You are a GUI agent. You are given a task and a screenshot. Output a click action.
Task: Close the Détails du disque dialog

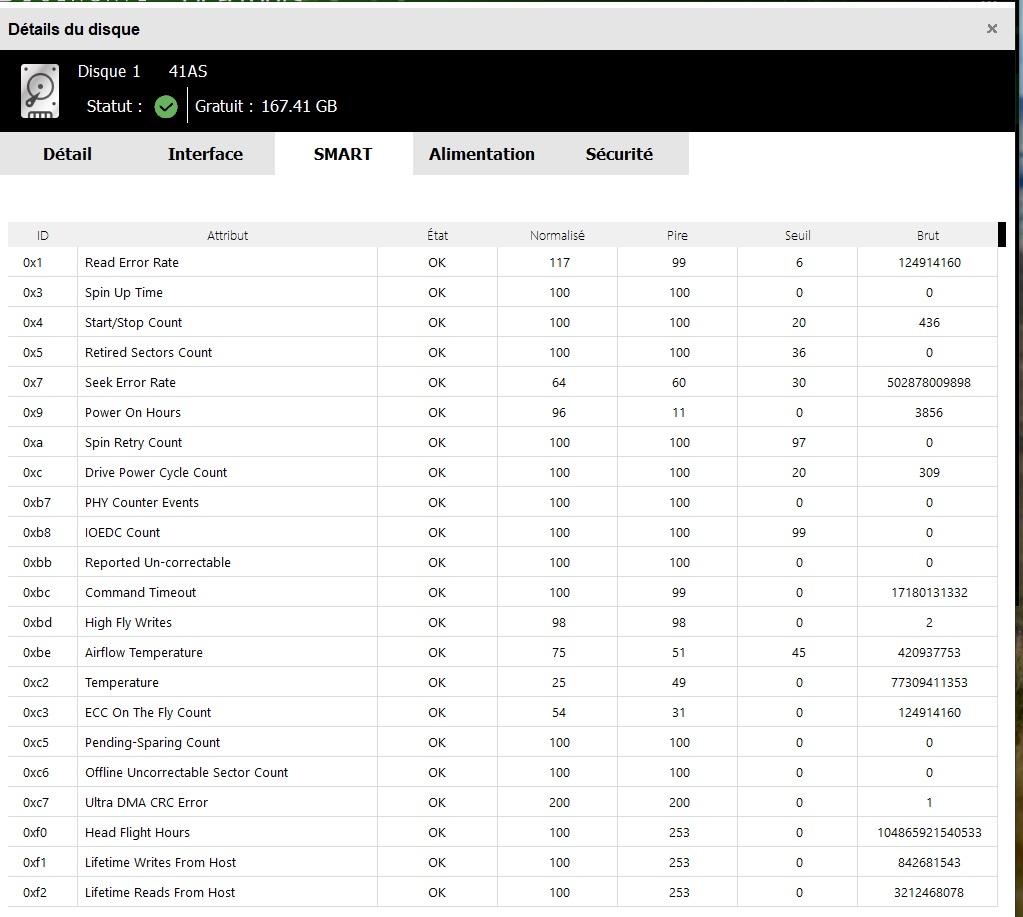[x=992, y=29]
